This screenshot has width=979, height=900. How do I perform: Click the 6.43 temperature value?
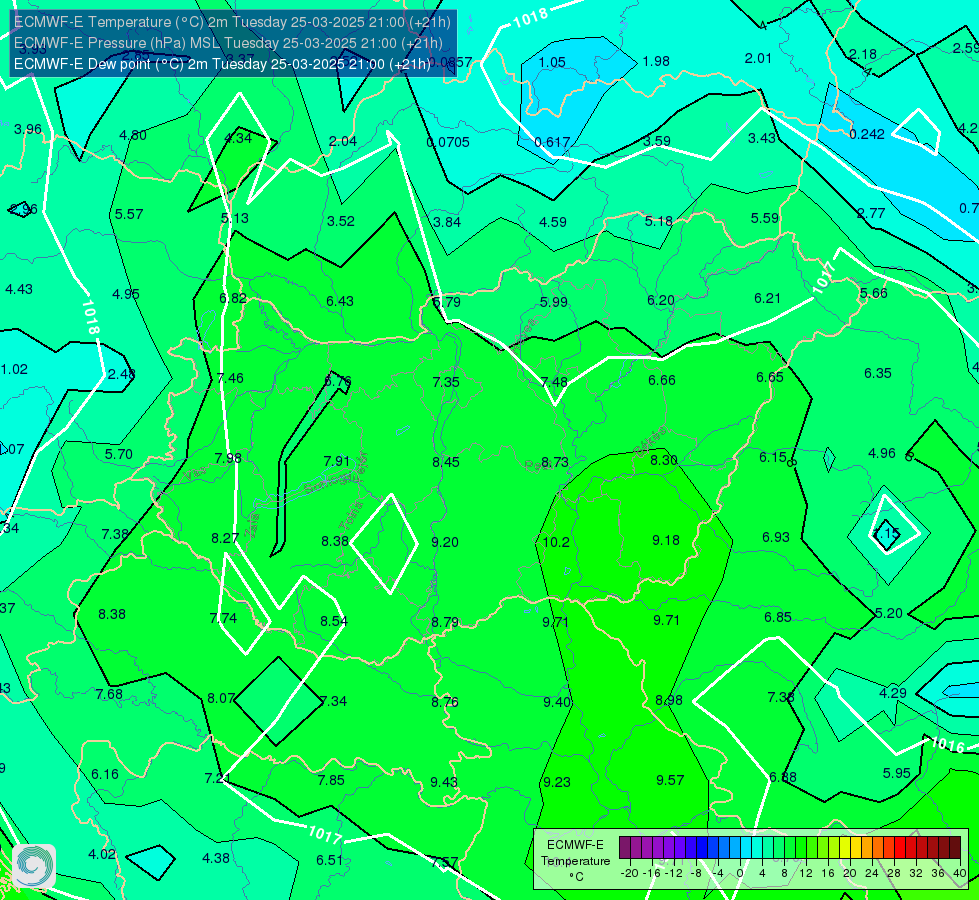pyautogui.click(x=340, y=302)
